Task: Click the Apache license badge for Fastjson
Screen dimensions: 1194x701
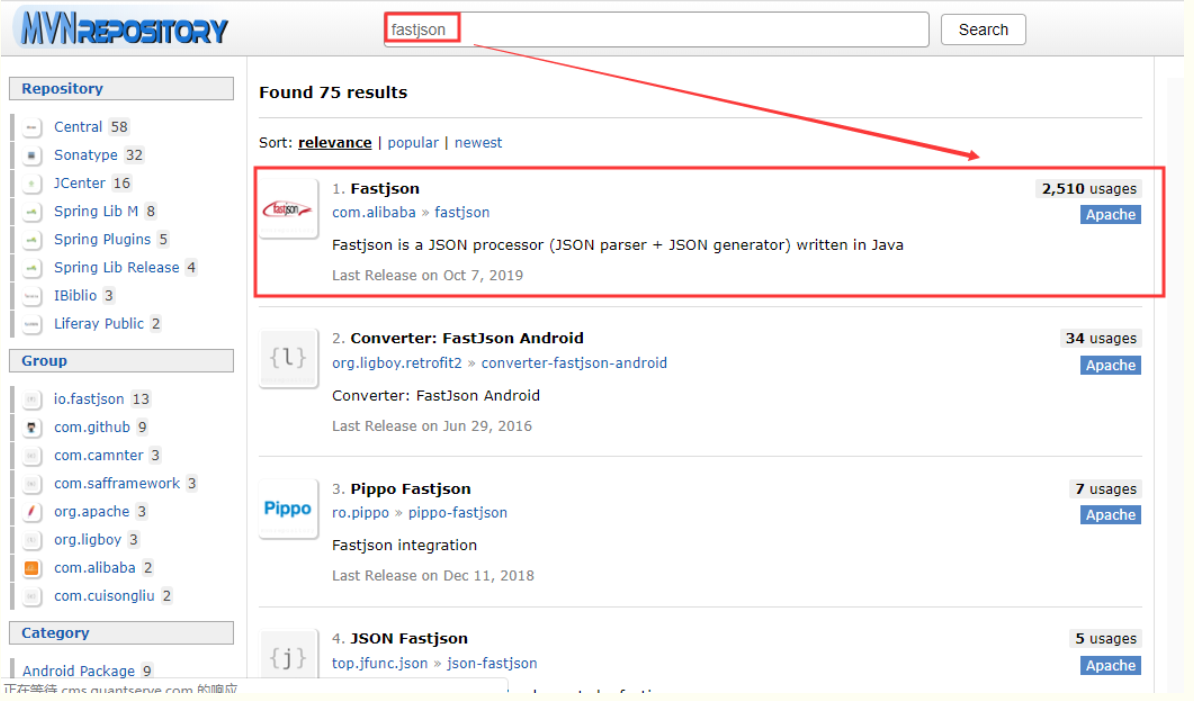Action: click(x=1110, y=215)
